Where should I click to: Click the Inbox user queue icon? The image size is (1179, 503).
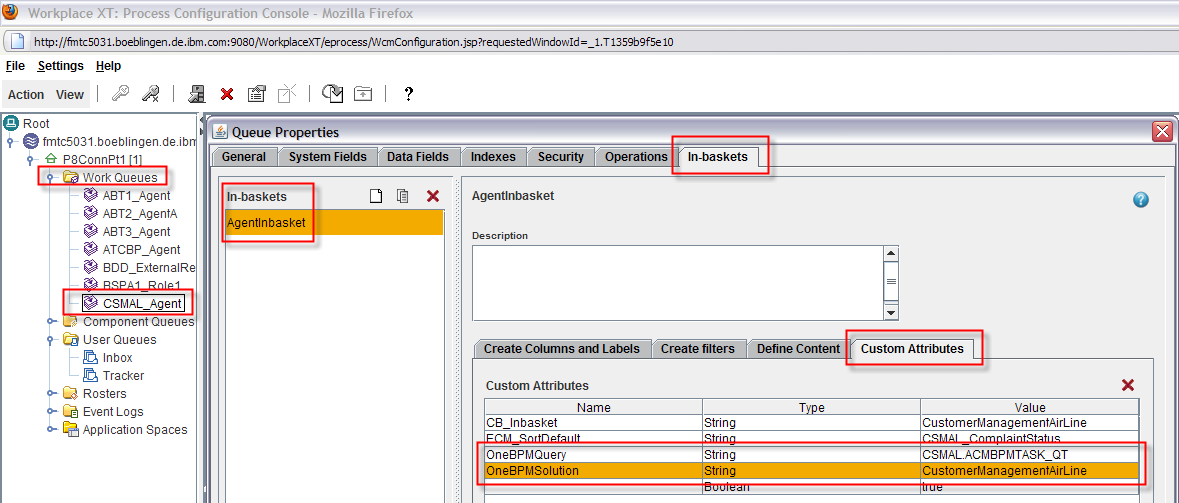[91, 358]
